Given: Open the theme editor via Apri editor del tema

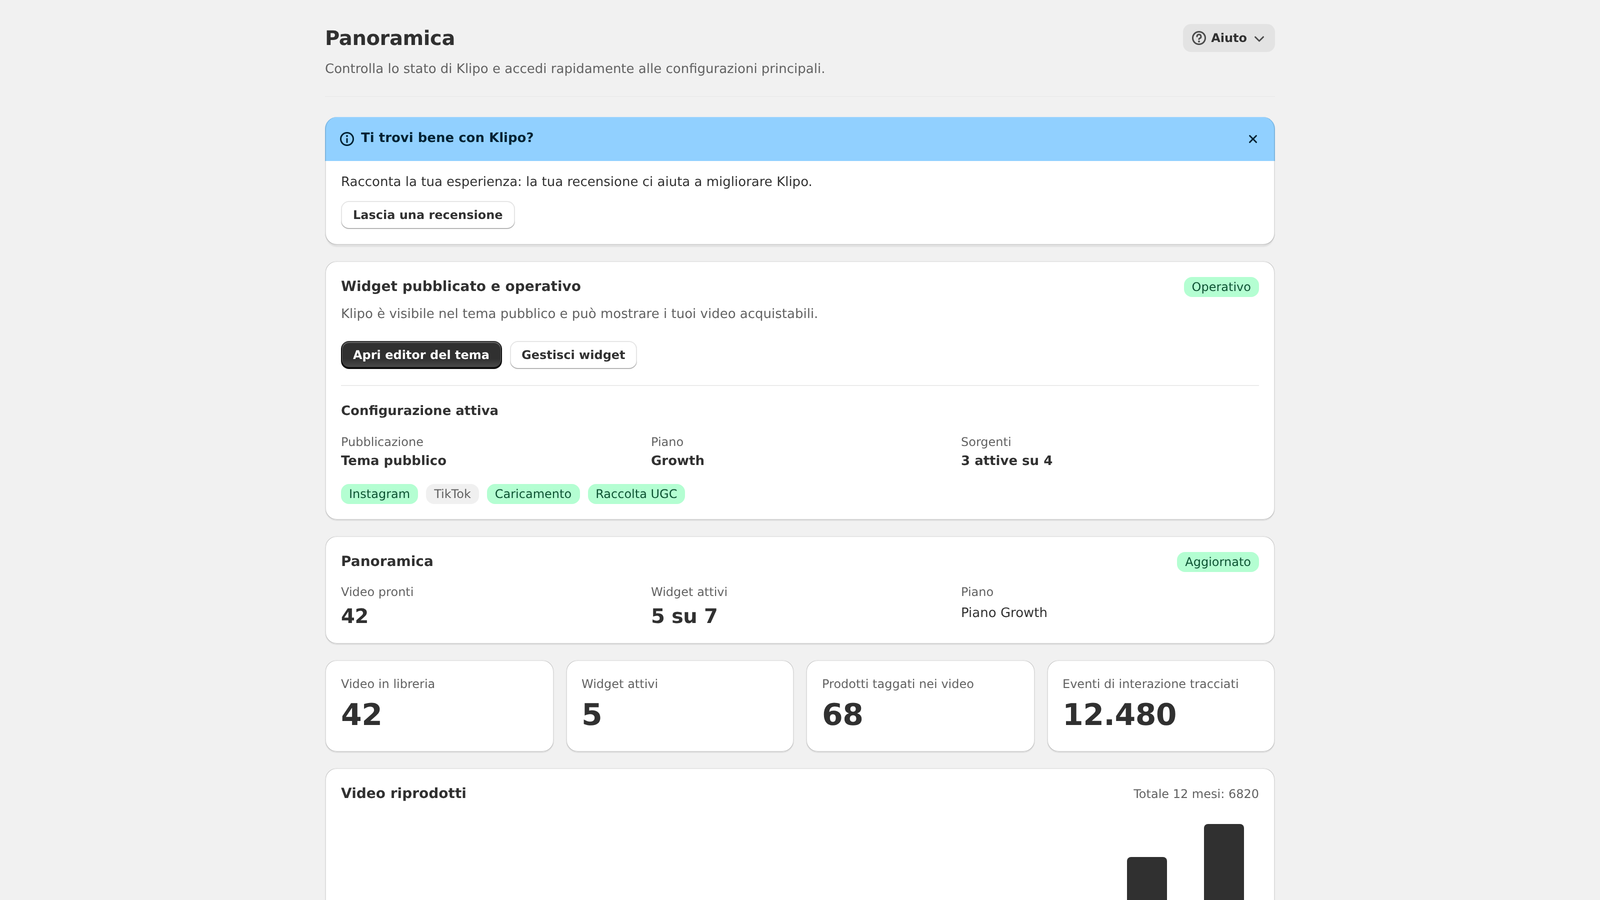Looking at the screenshot, I should pyautogui.click(x=421, y=355).
